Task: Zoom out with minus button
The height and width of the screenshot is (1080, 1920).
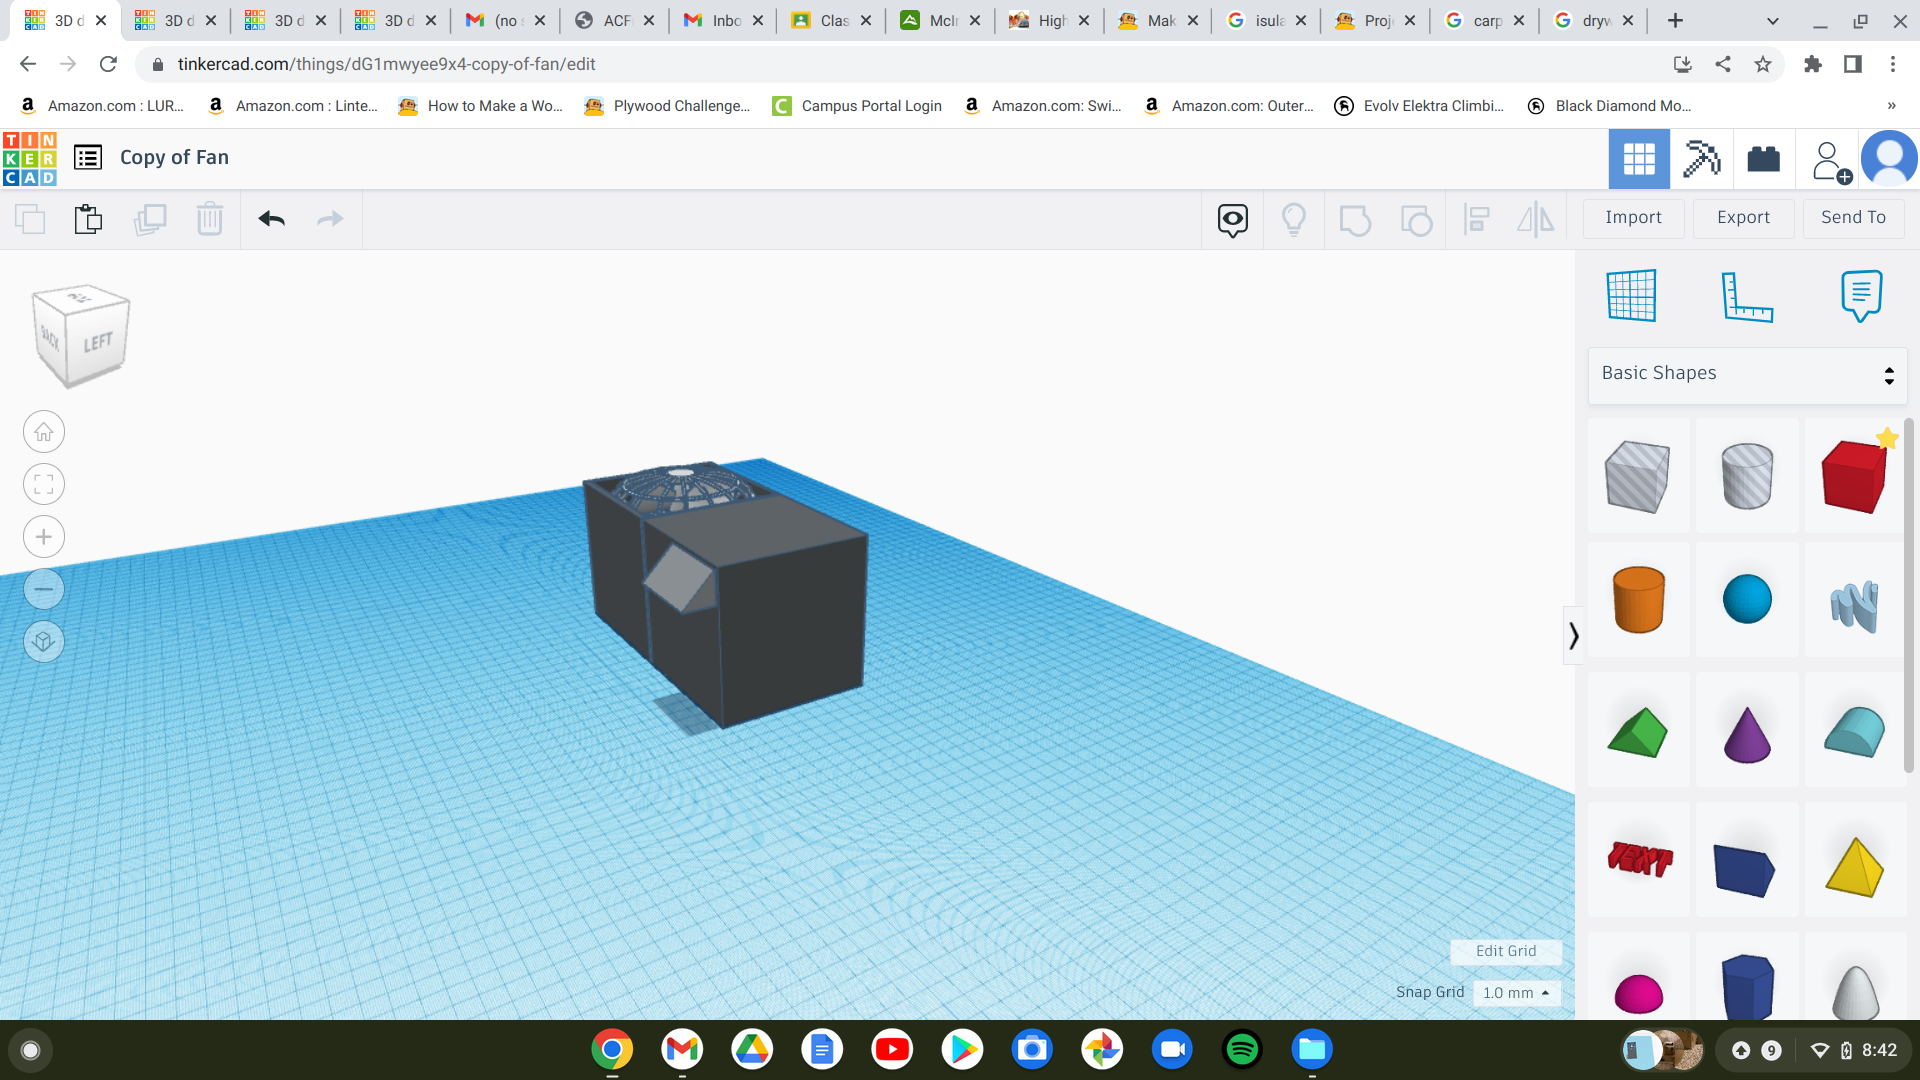Action: (x=44, y=589)
